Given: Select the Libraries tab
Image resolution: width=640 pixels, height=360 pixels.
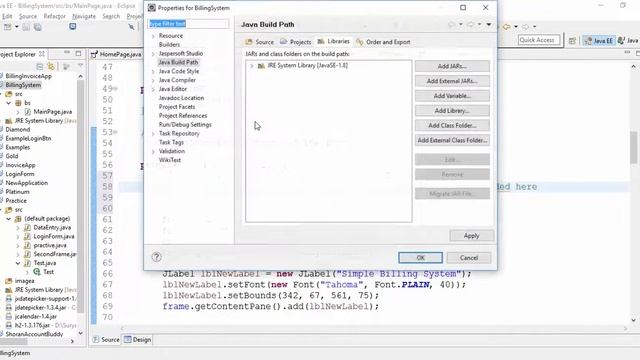Looking at the screenshot, I should (x=333, y=41).
